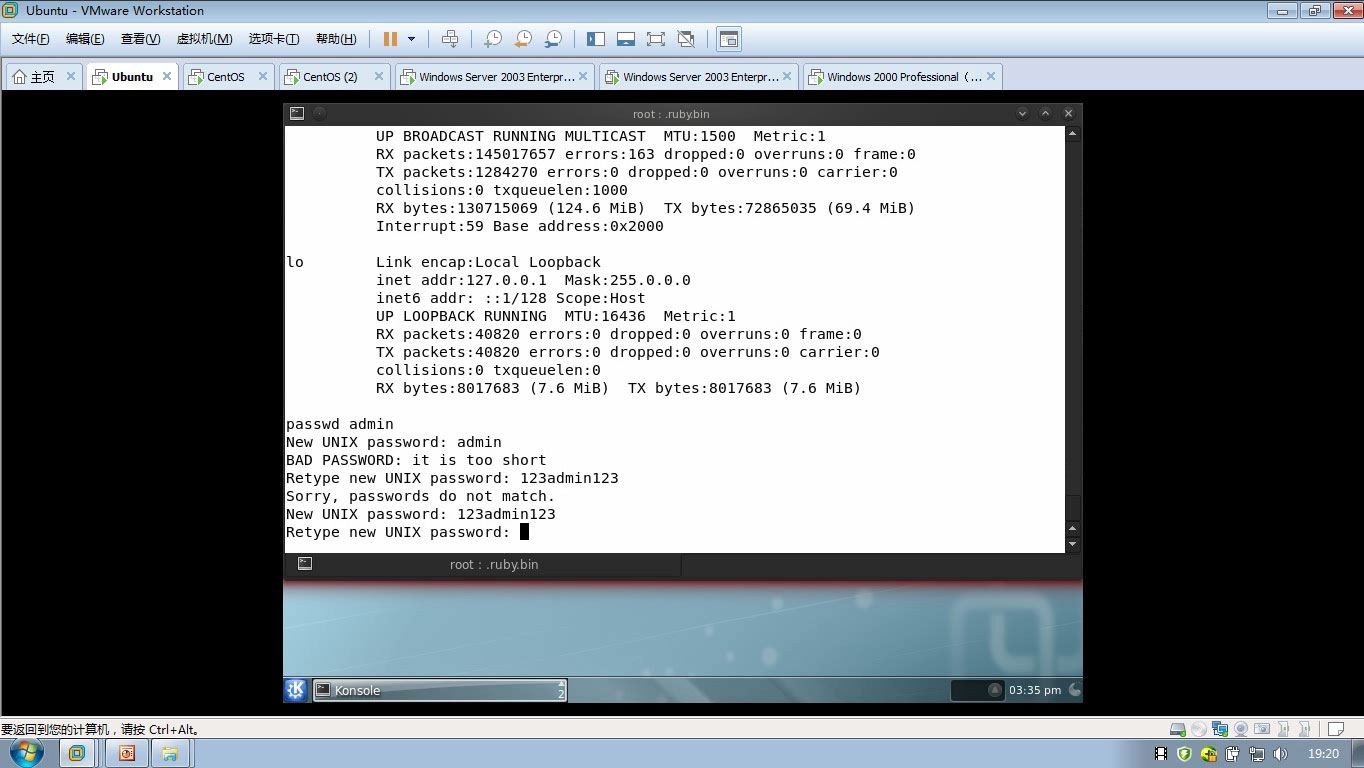Click the KDE panel clock showing 03:35 pm
The height and width of the screenshot is (768, 1364).
point(1035,690)
